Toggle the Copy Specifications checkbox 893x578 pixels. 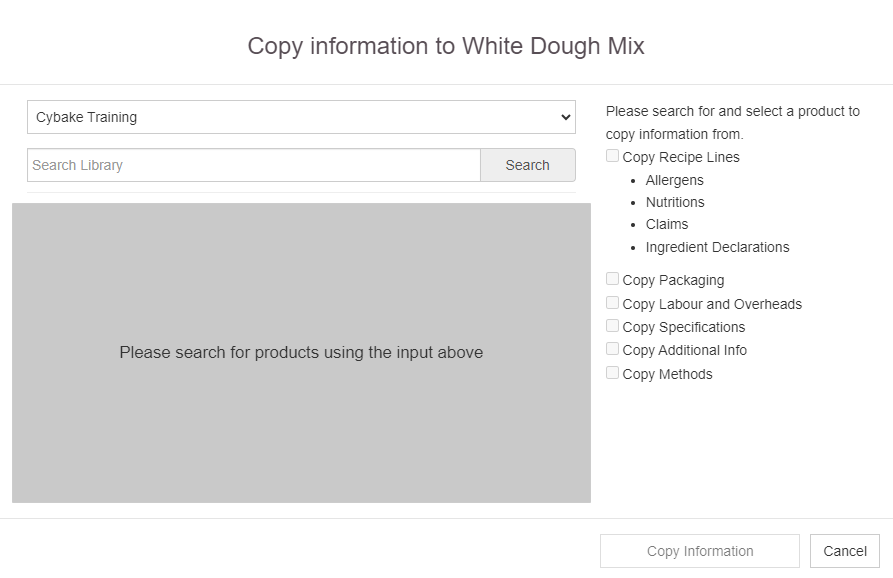612,325
